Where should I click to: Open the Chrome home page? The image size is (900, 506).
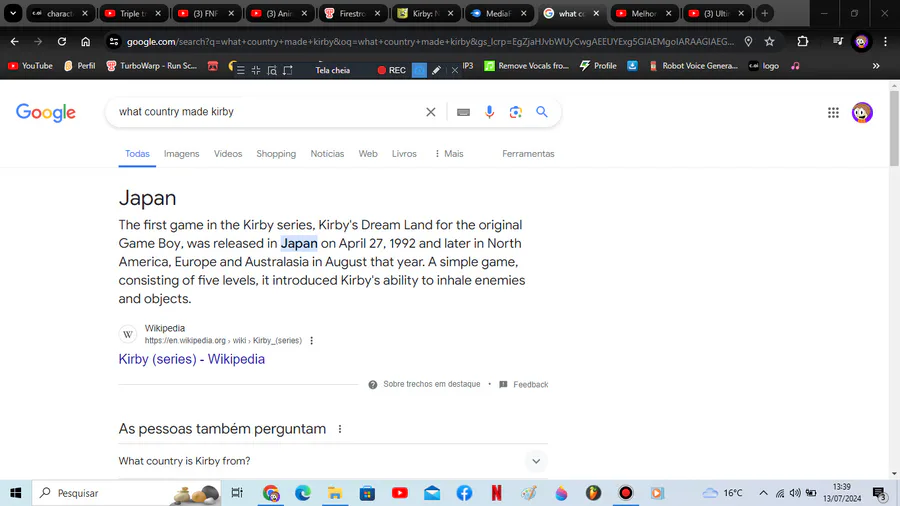point(86,41)
